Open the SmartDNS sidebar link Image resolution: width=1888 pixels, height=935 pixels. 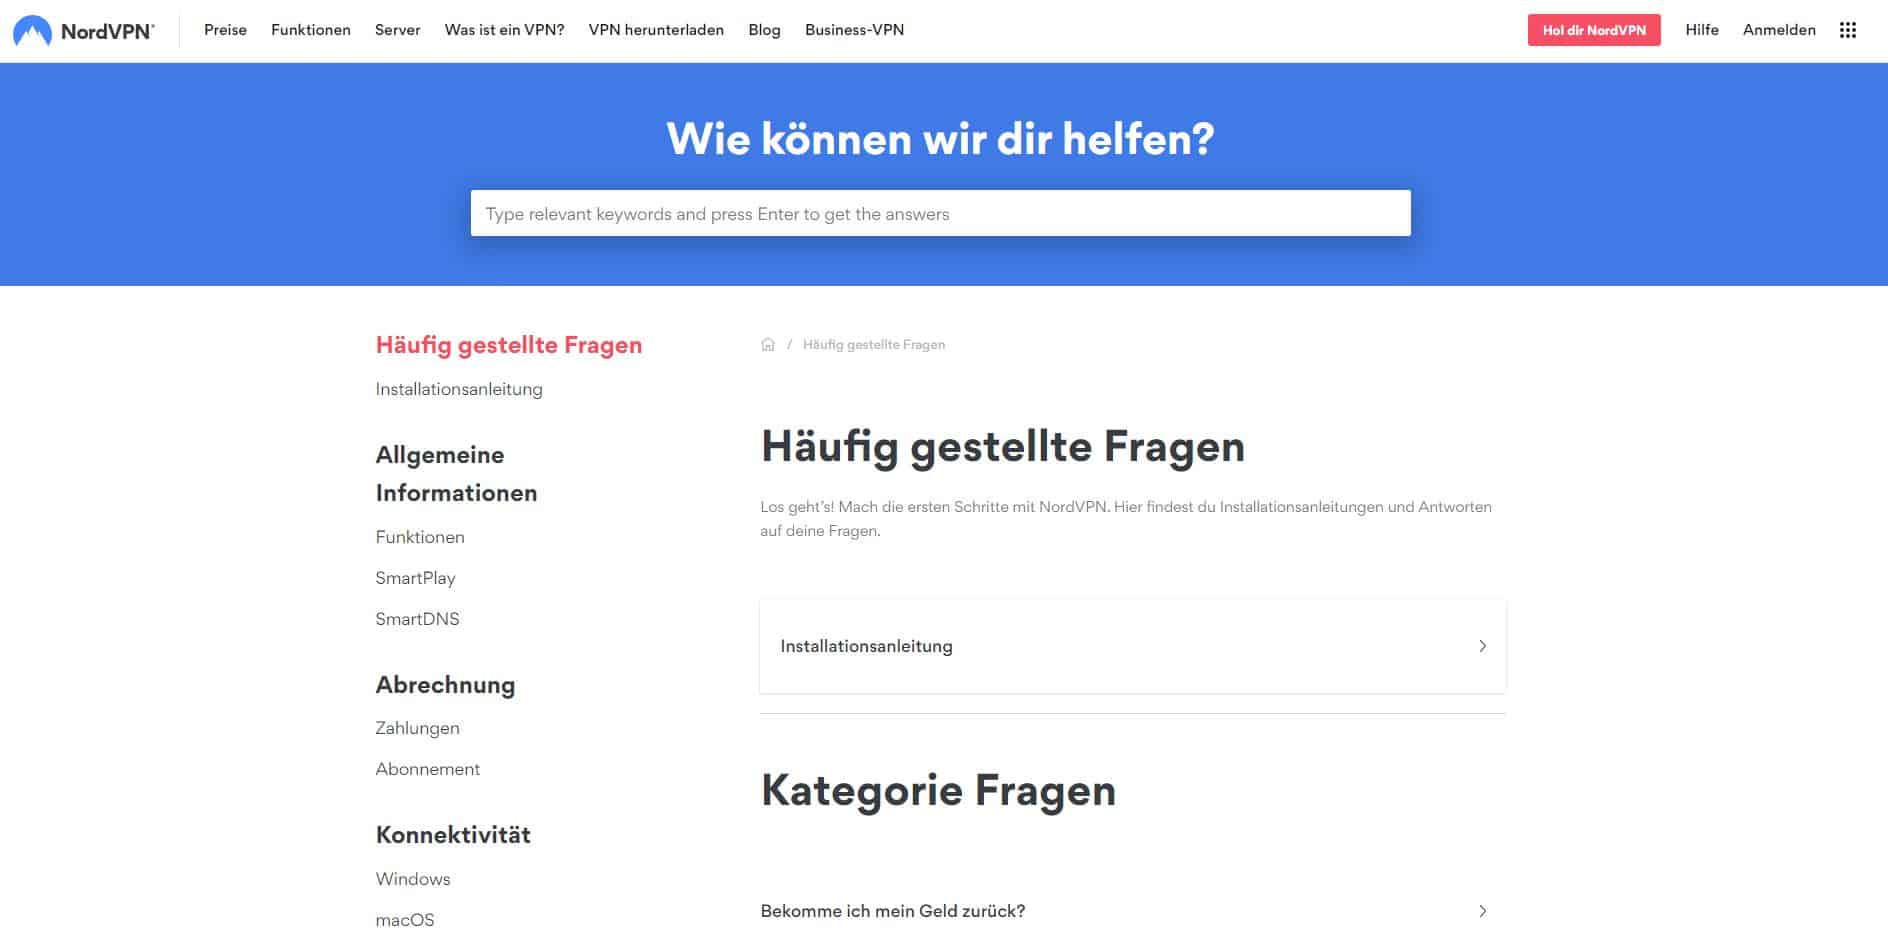click(417, 619)
